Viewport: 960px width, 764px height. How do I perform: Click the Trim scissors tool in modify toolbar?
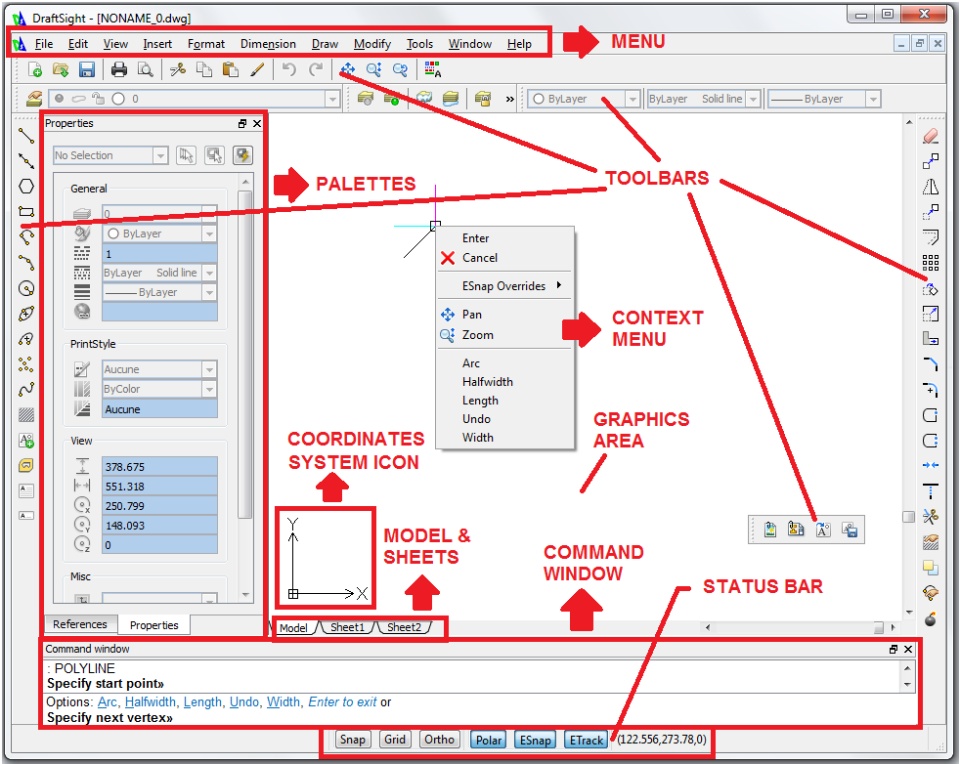click(931, 517)
